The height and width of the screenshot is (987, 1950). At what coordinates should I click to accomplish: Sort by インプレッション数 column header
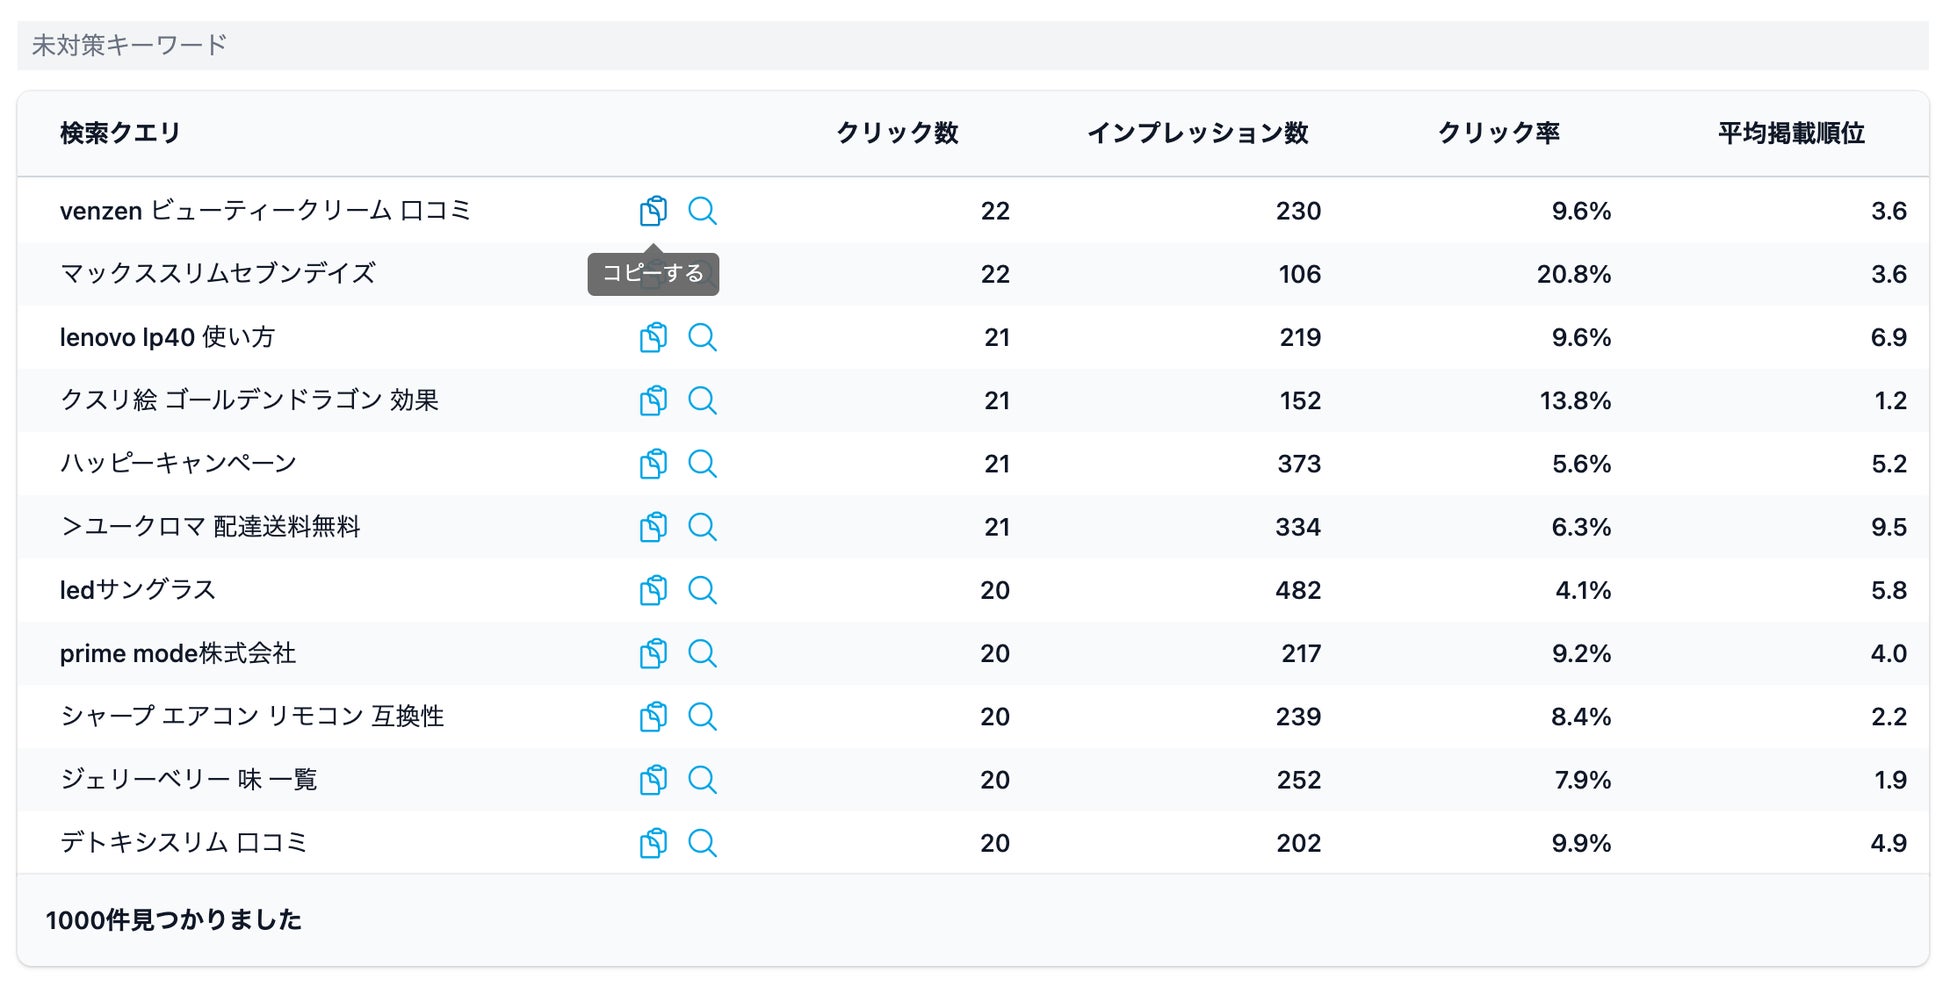[x=1197, y=133]
